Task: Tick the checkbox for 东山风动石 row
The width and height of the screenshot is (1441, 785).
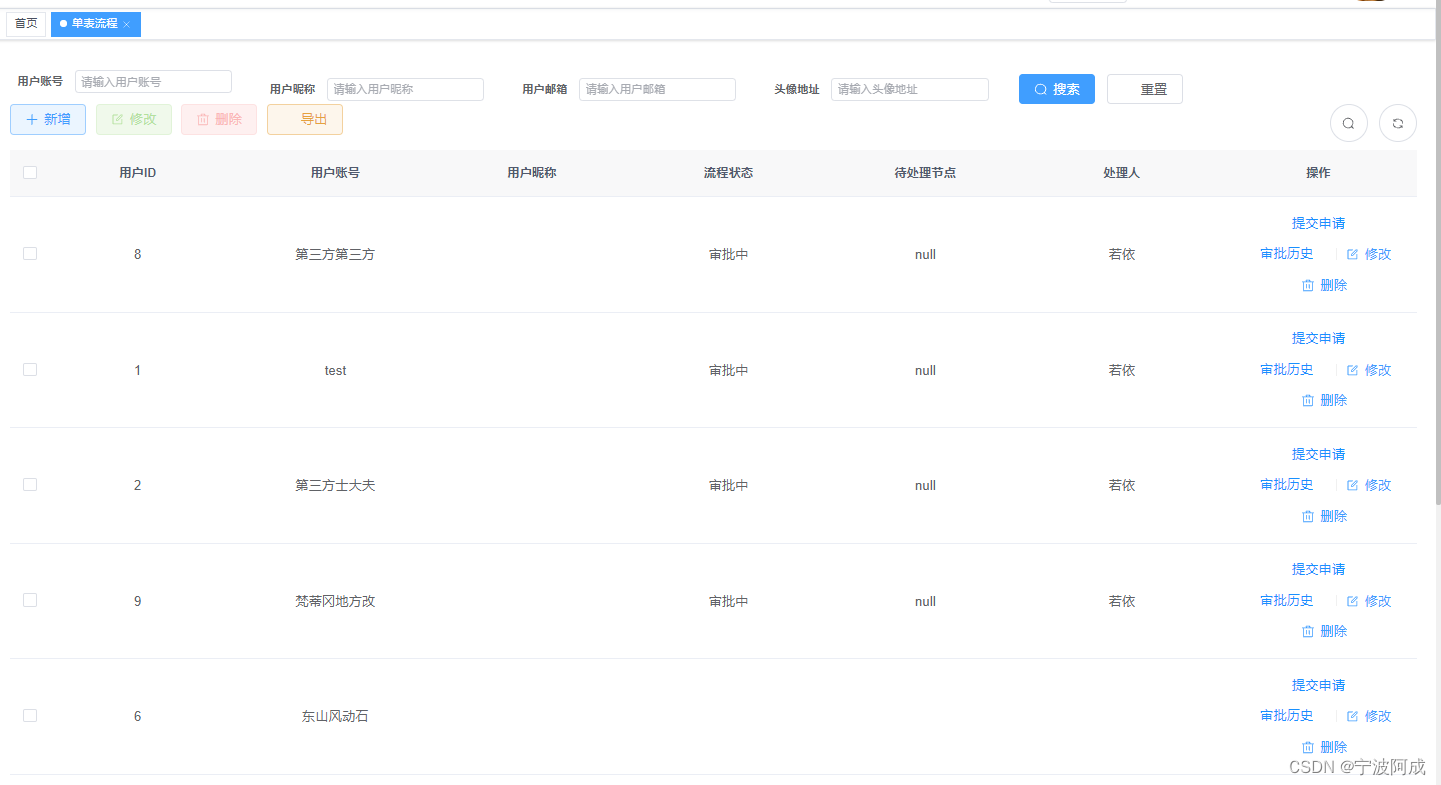Action: point(30,715)
